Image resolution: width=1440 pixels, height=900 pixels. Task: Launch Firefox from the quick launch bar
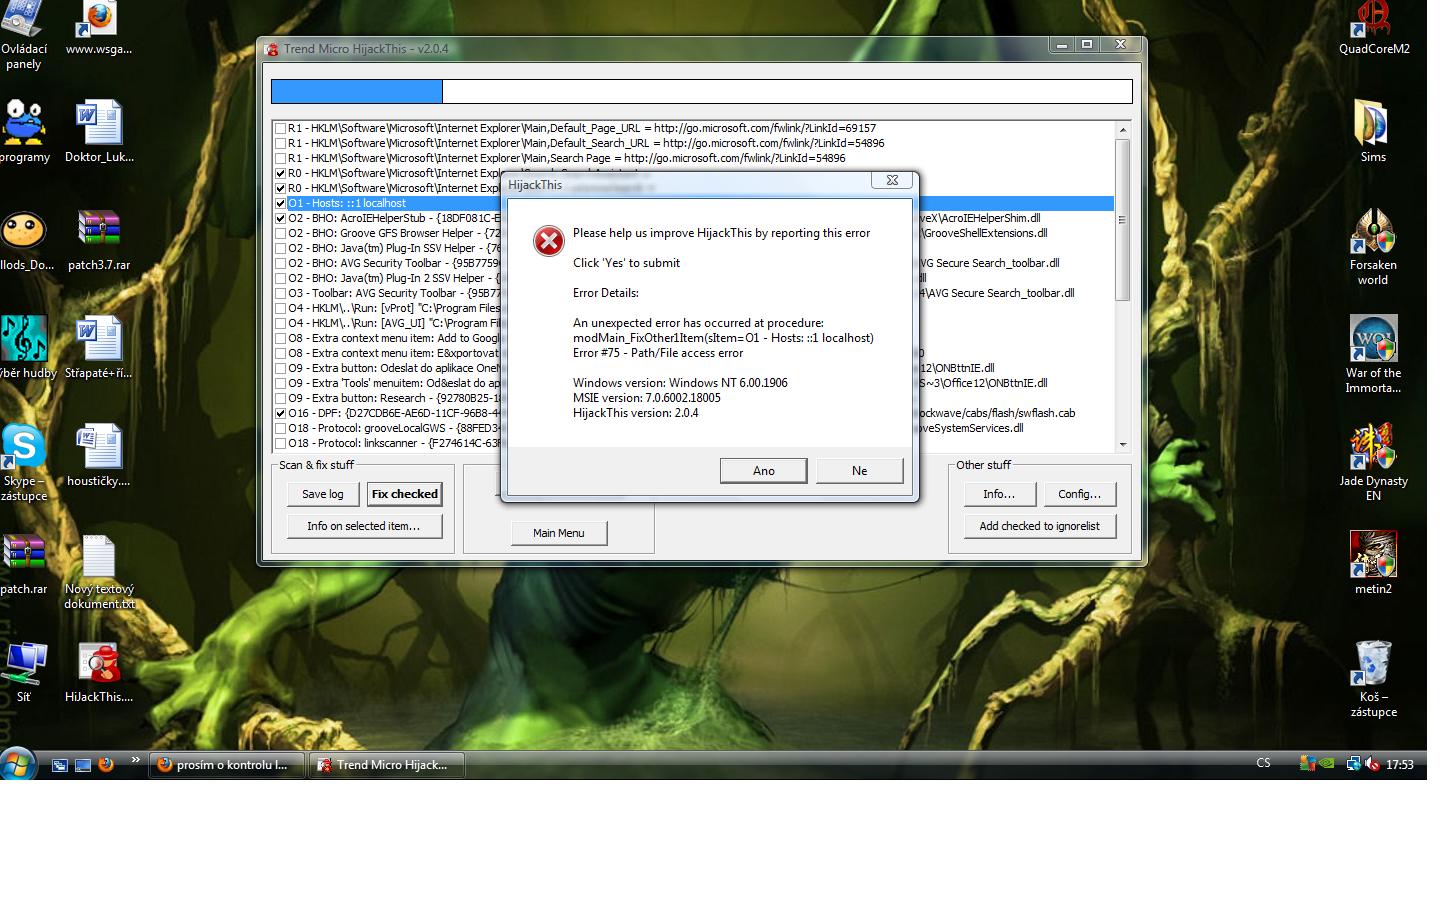tap(106, 765)
